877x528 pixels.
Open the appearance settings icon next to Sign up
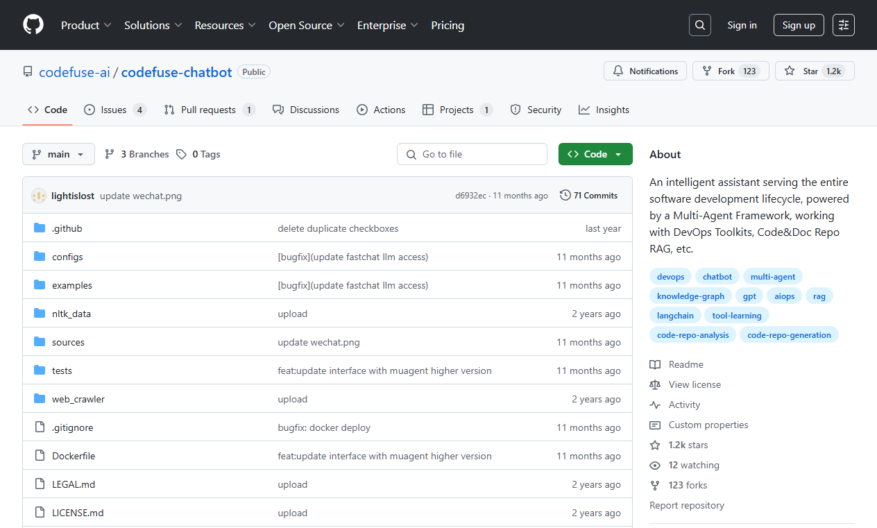tap(843, 25)
